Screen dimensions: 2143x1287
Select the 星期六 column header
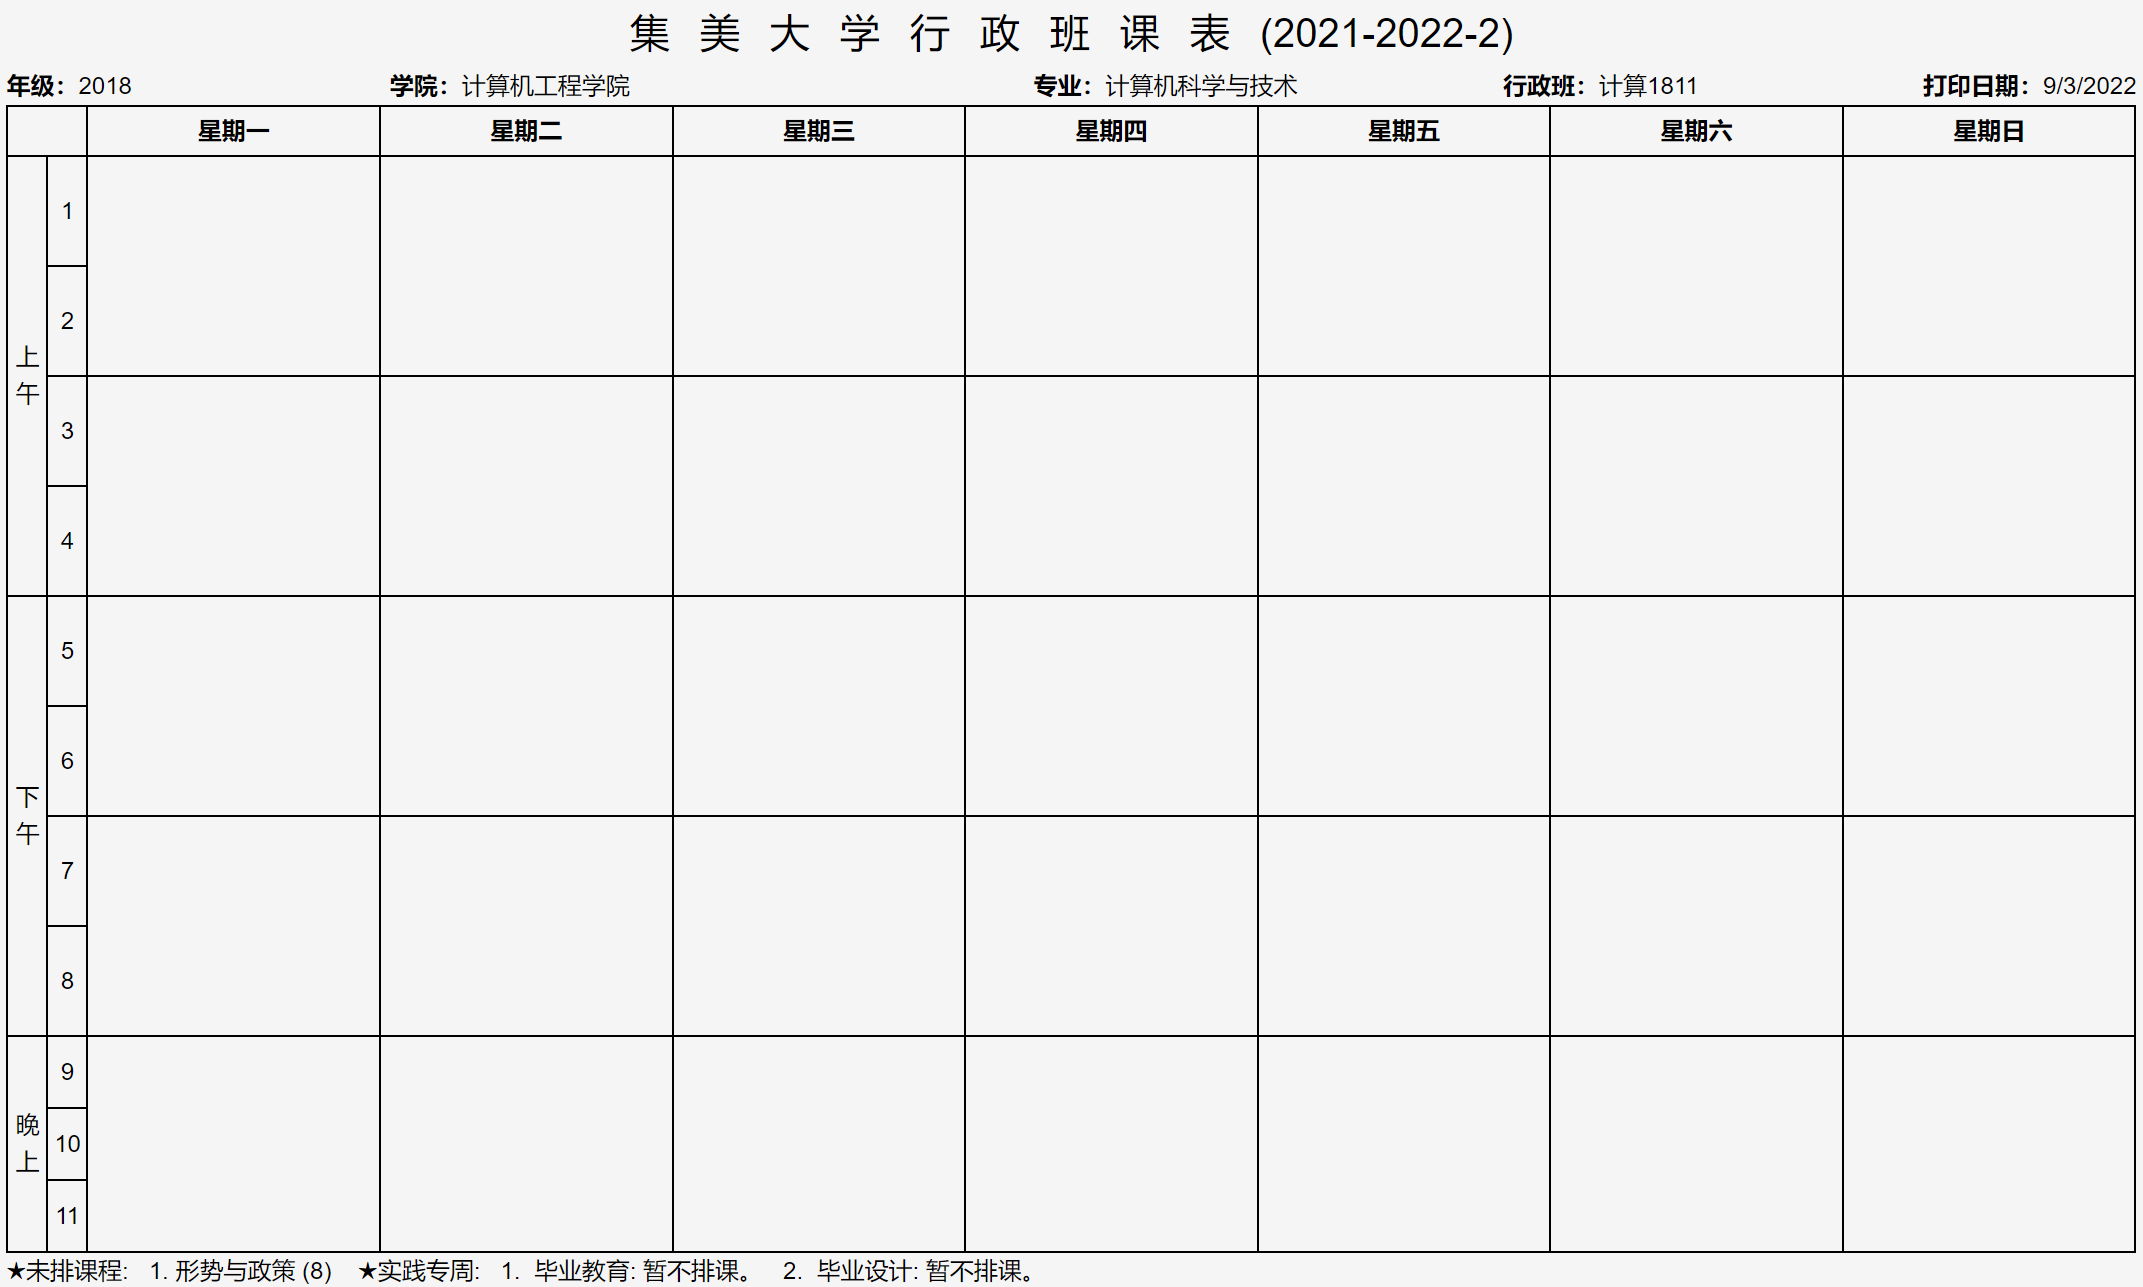1696,131
